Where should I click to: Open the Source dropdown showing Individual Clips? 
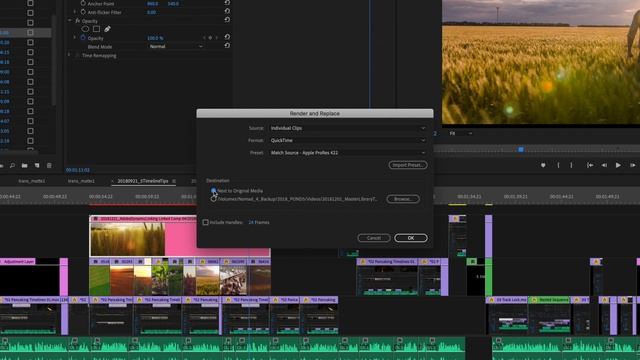347,128
